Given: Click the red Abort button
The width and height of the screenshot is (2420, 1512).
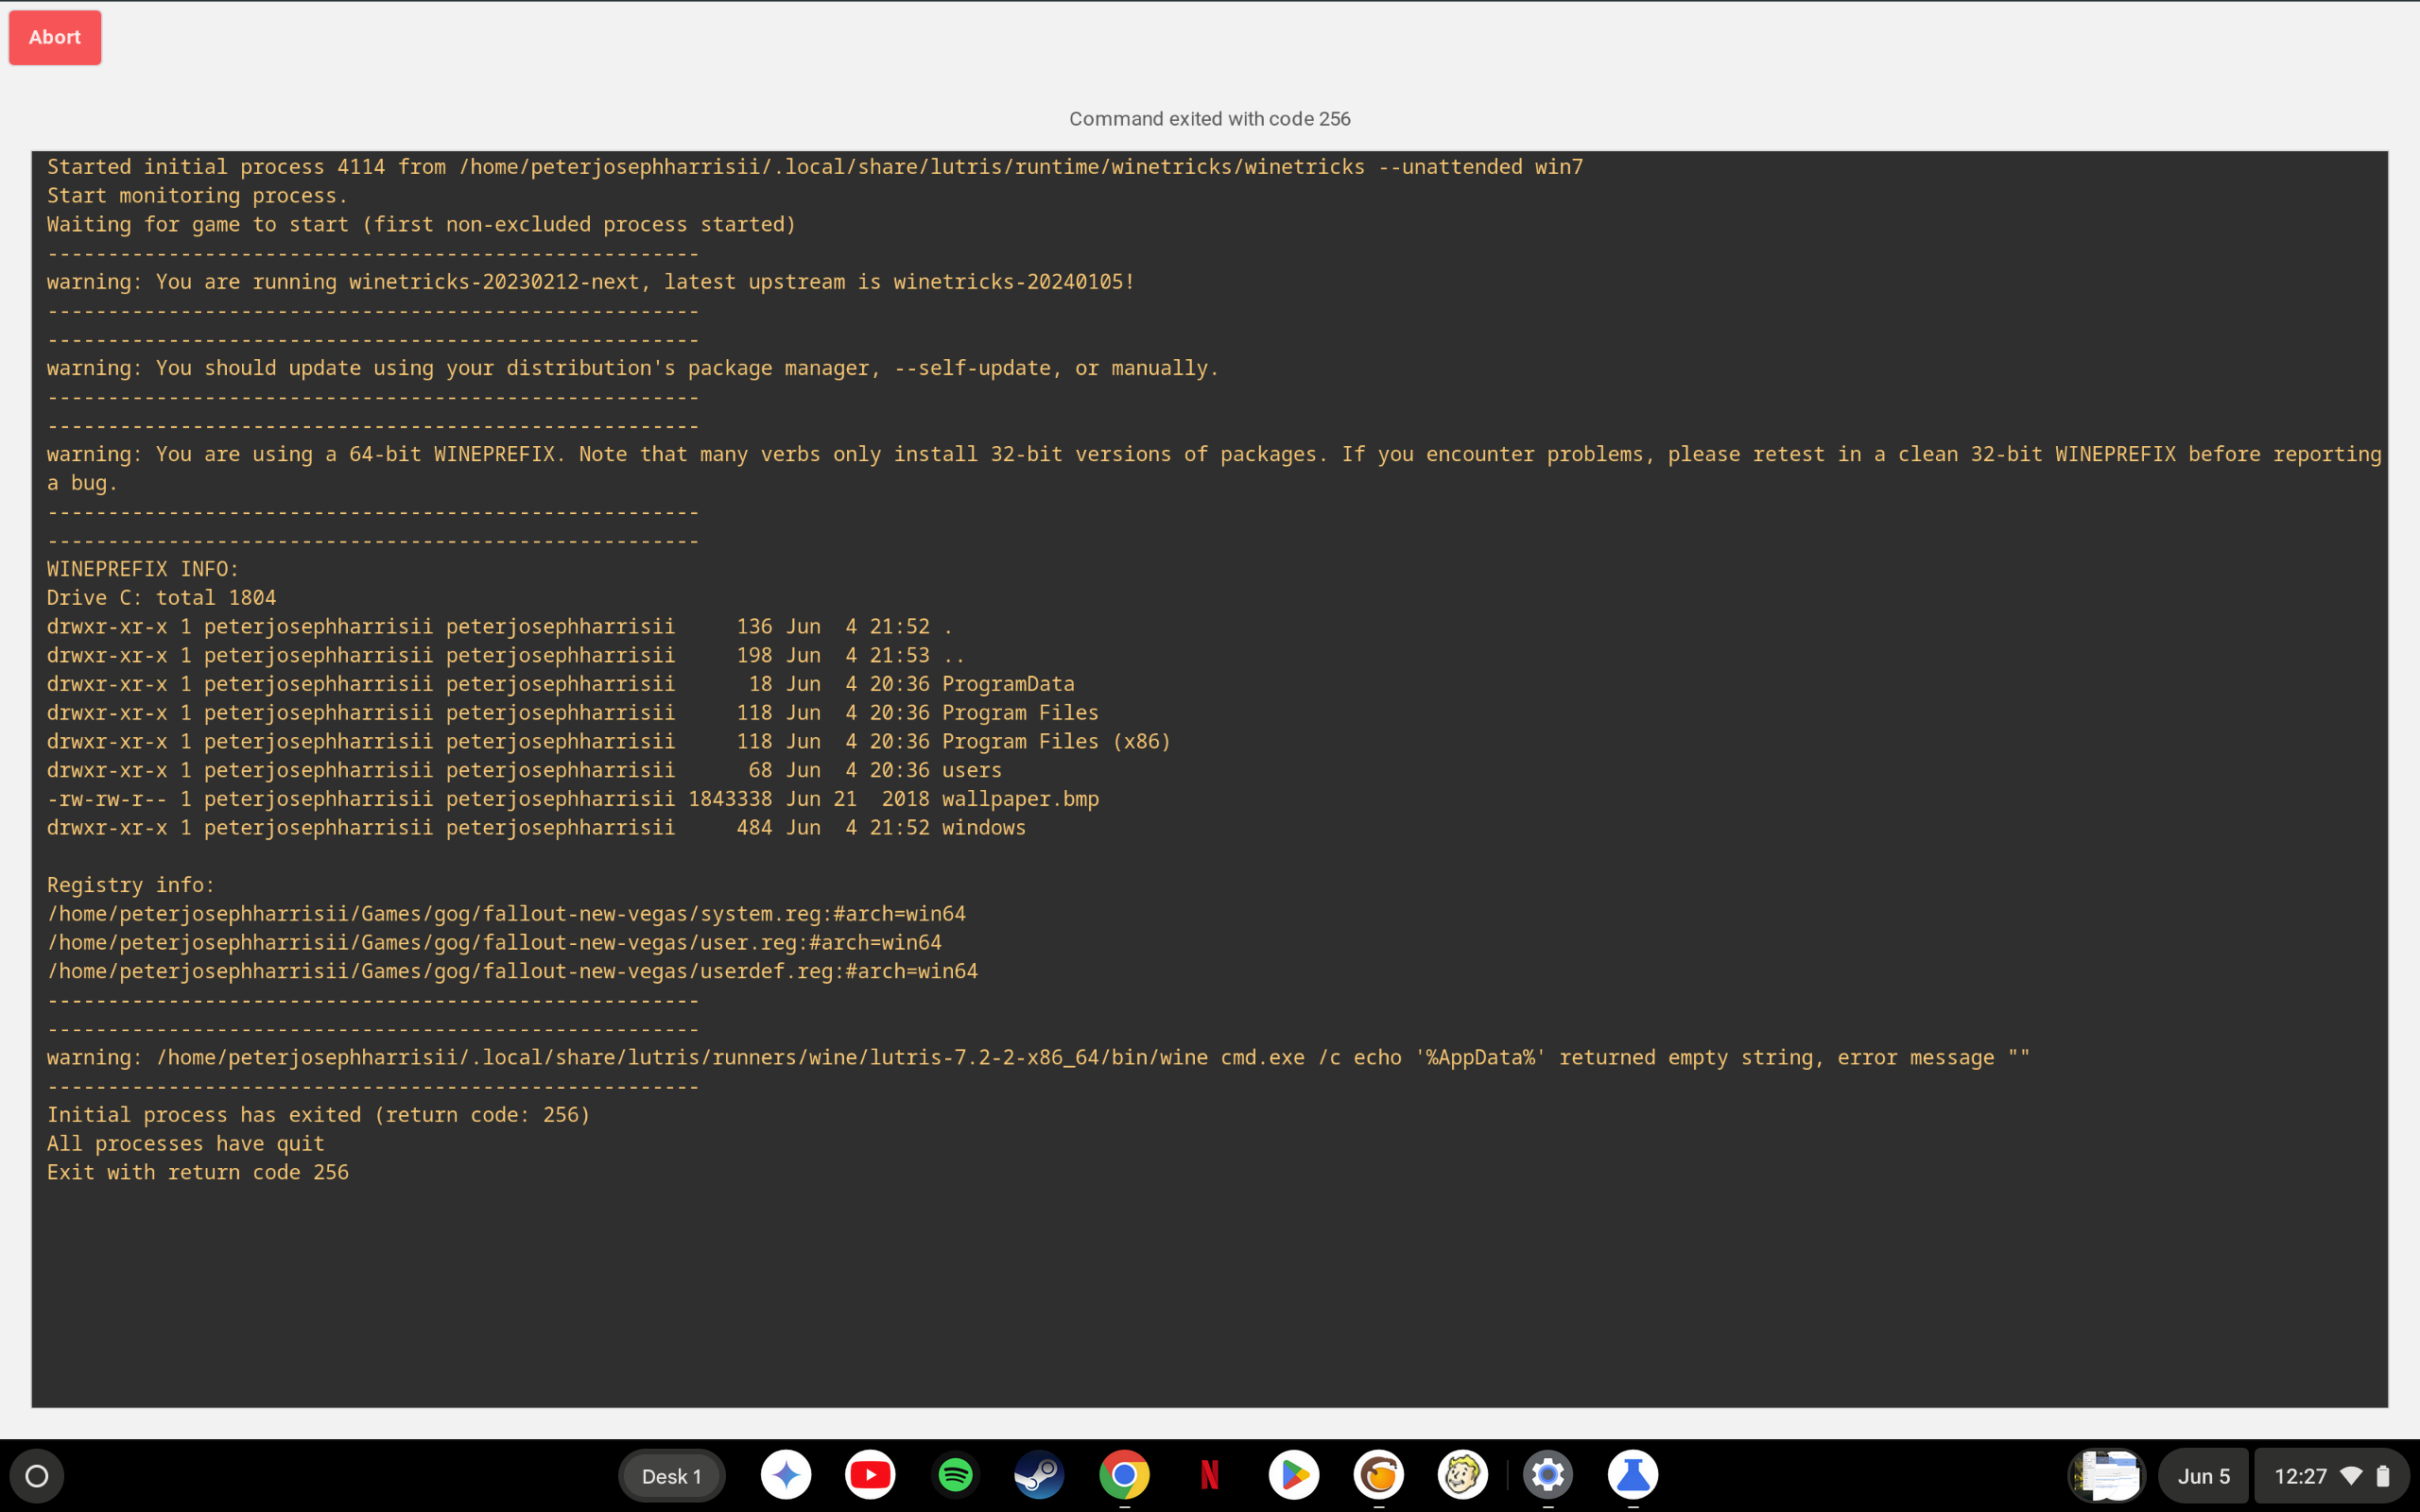Looking at the screenshot, I should click(55, 38).
